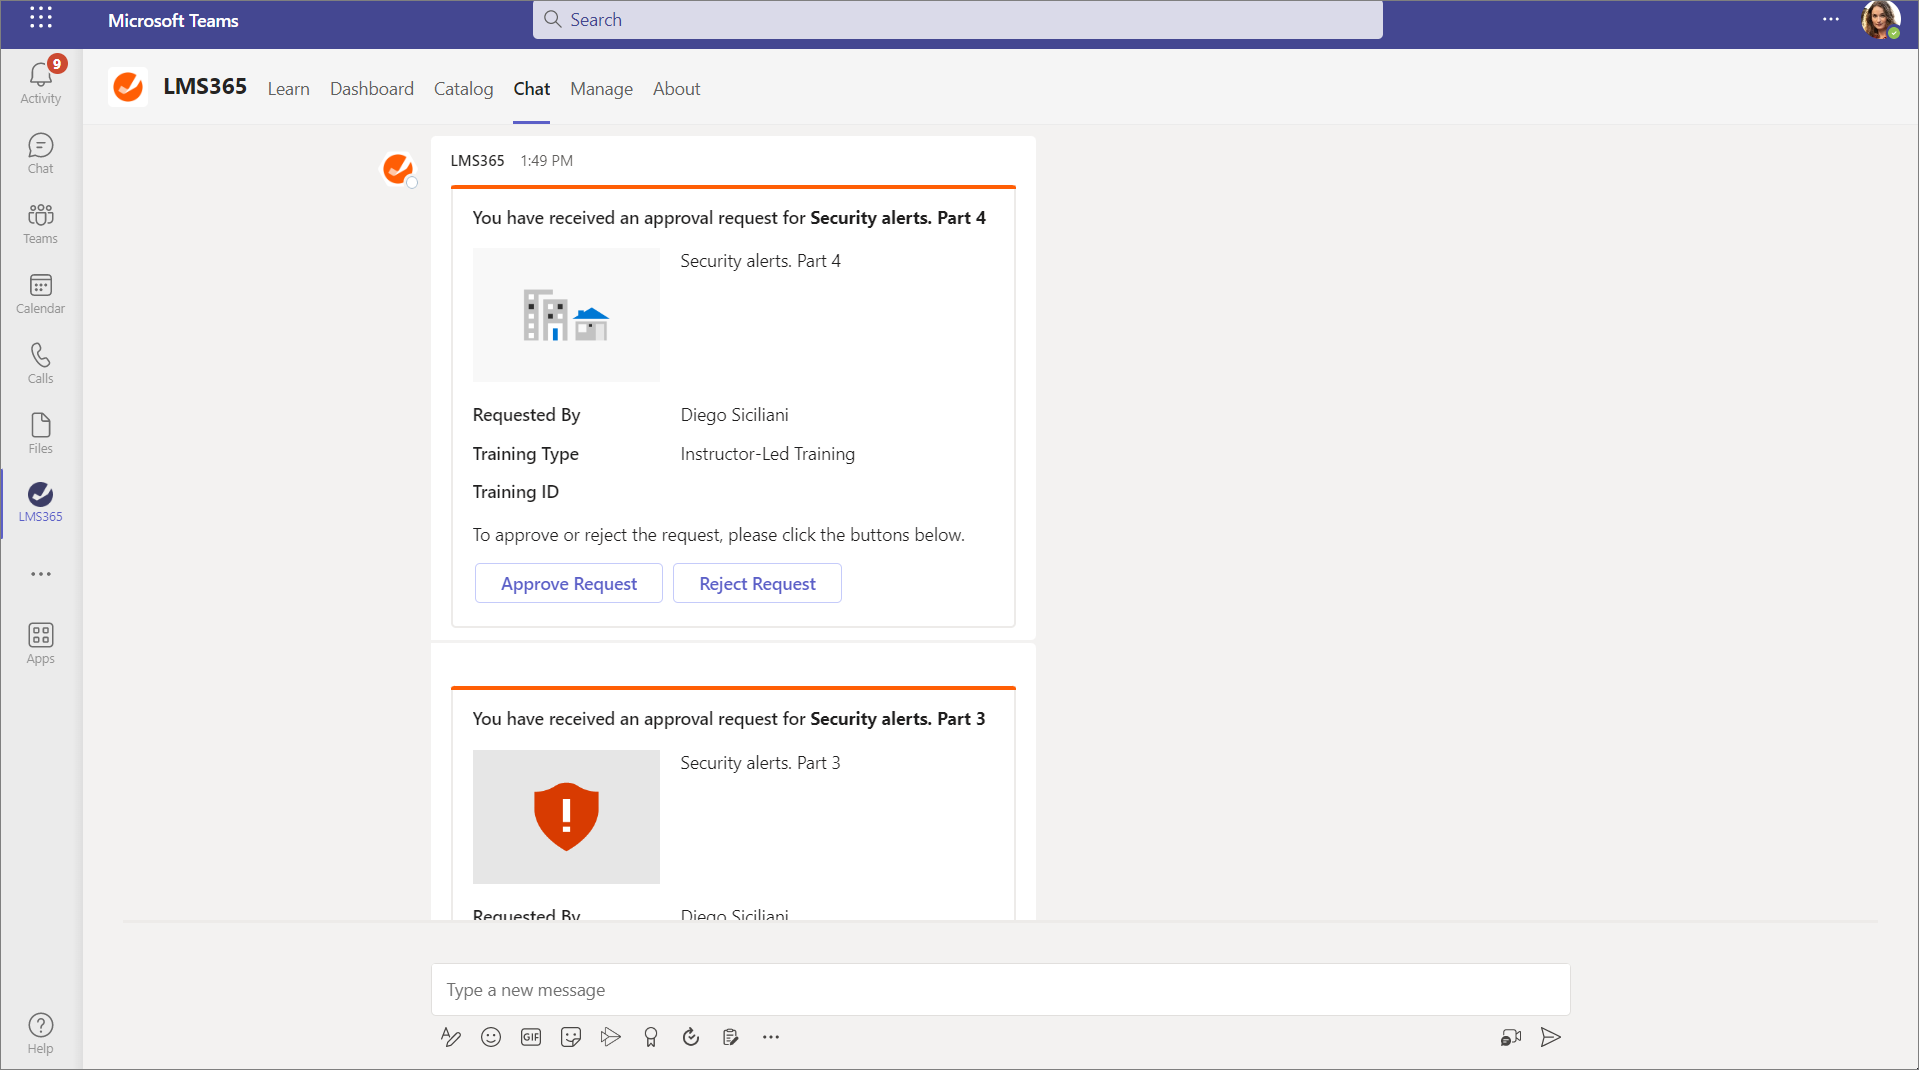The height and width of the screenshot is (1070, 1919).
Task: Open the Calls section
Action: click(40, 364)
